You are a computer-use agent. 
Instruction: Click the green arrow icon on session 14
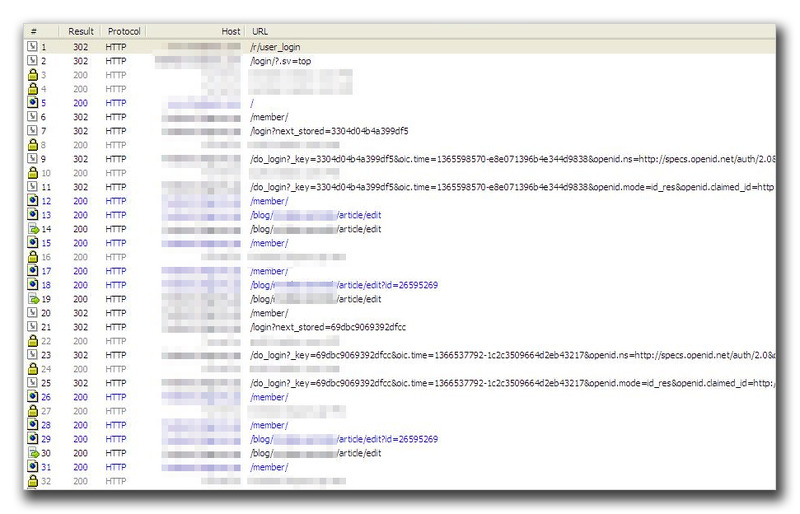click(x=32, y=229)
